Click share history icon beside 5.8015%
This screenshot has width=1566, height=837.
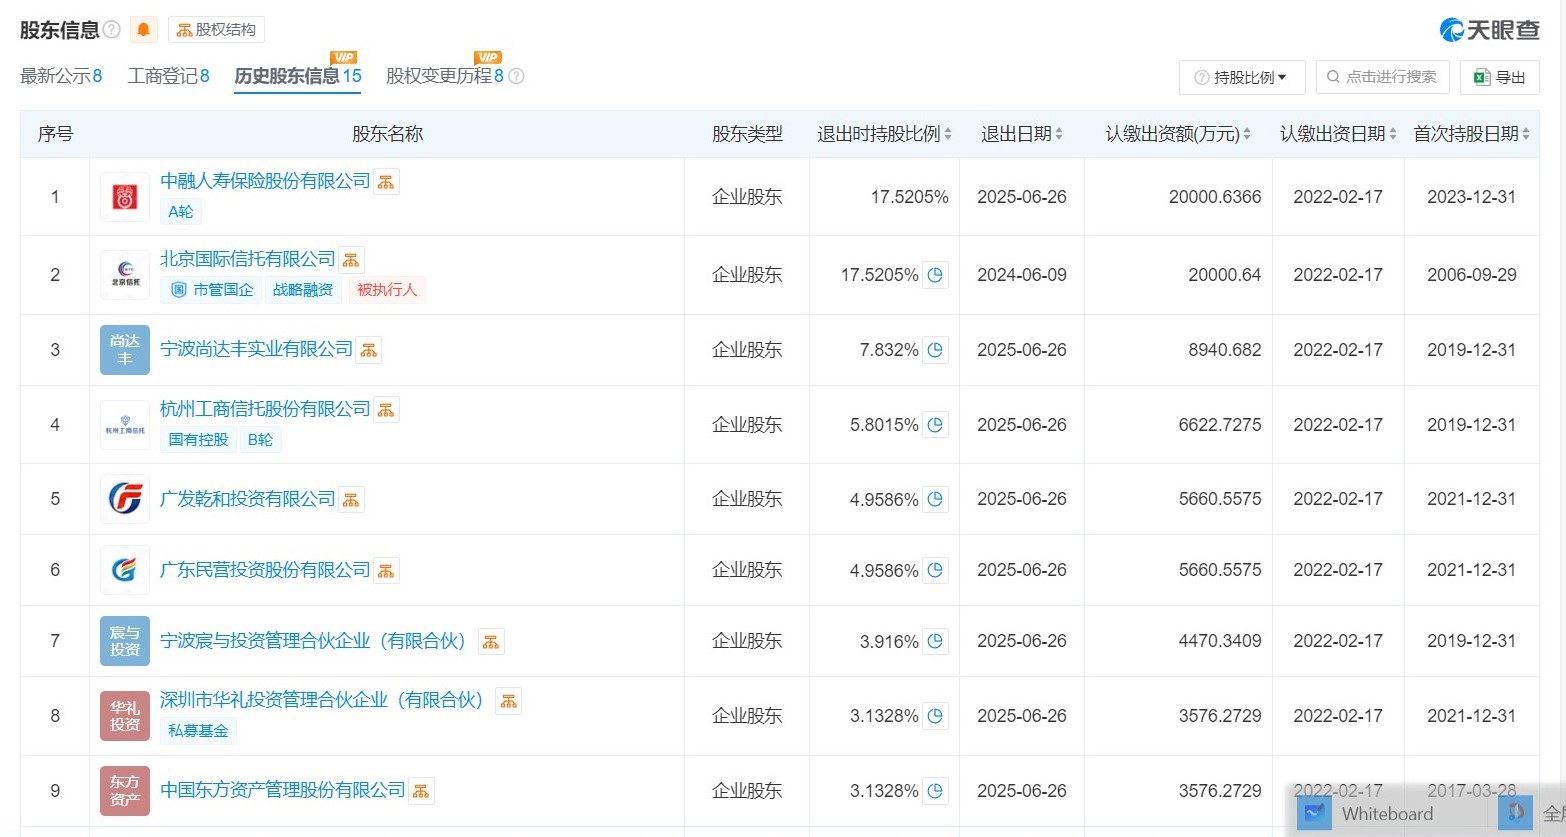(x=935, y=425)
